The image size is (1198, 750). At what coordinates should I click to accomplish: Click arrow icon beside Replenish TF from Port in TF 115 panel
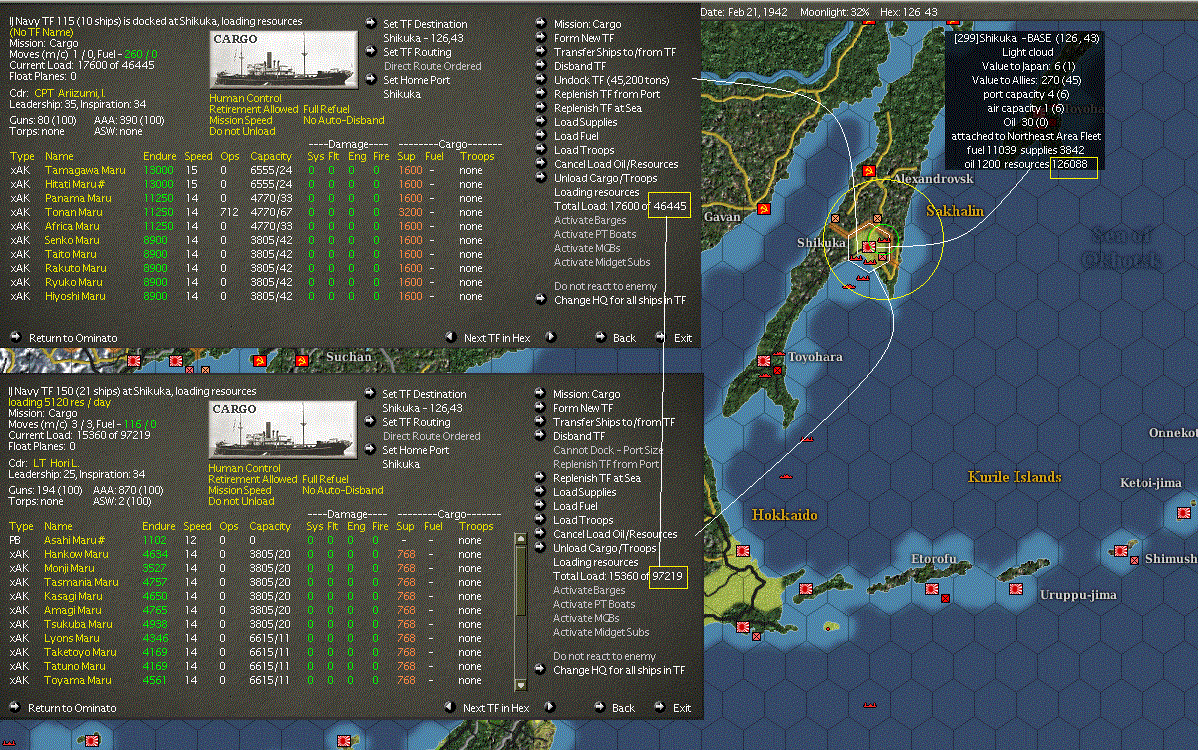pyautogui.click(x=541, y=94)
